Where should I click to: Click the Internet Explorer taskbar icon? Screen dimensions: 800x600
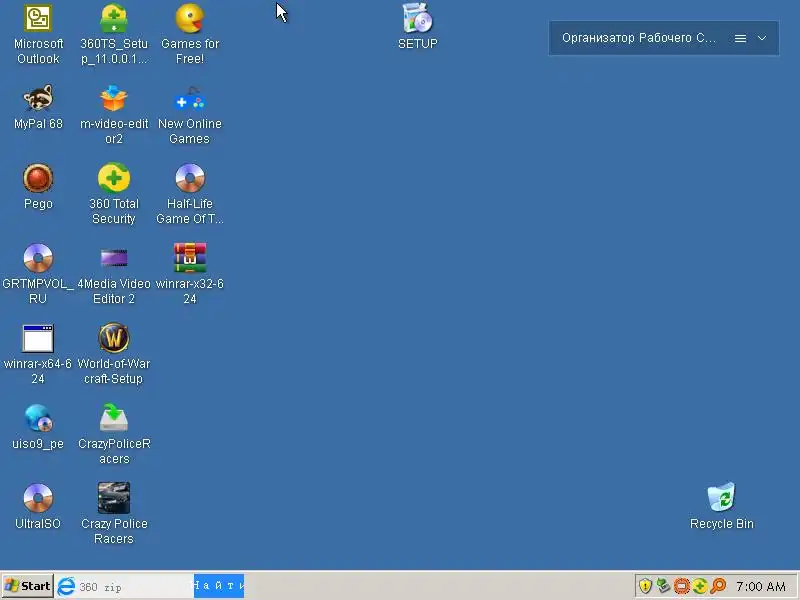66,586
